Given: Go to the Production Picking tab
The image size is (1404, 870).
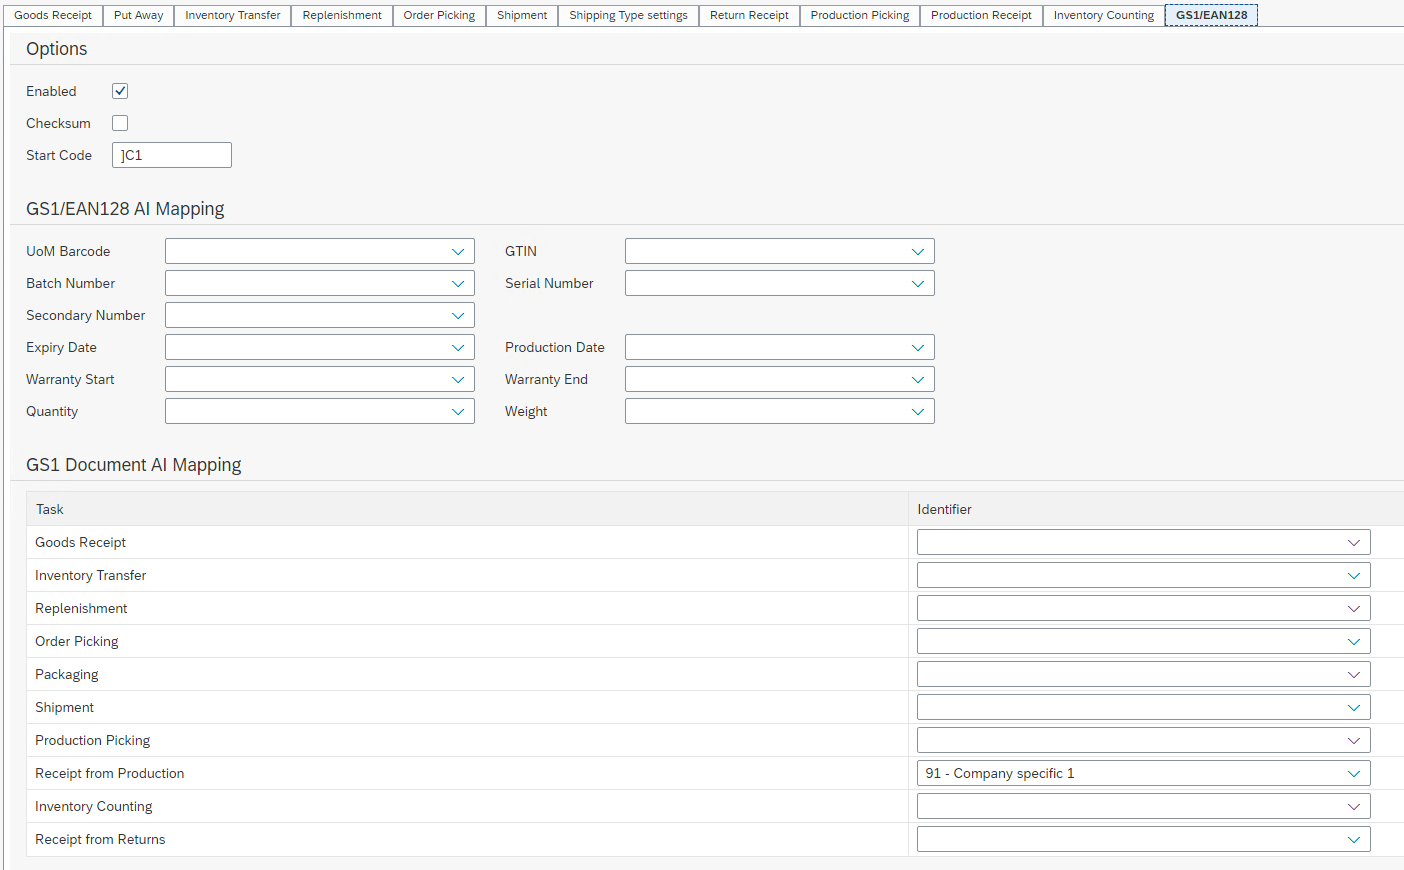Looking at the screenshot, I should point(859,15).
